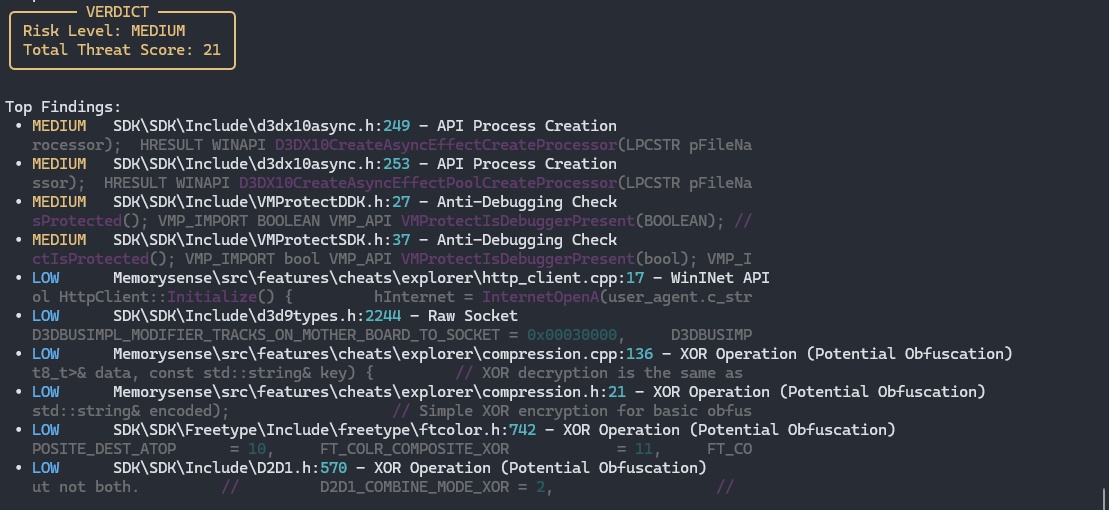
Task: Click D3DX10CreateAsyncEffectPoolCreateProcessor code snippet
Action: (x=428, y=183)
